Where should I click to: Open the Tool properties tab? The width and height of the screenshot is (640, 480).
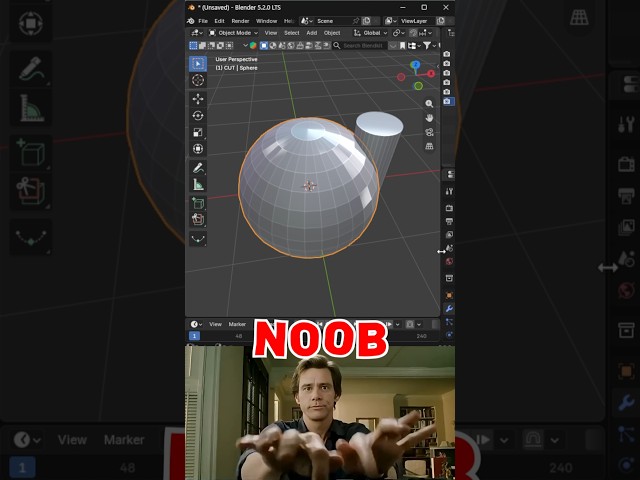(449, 191)
